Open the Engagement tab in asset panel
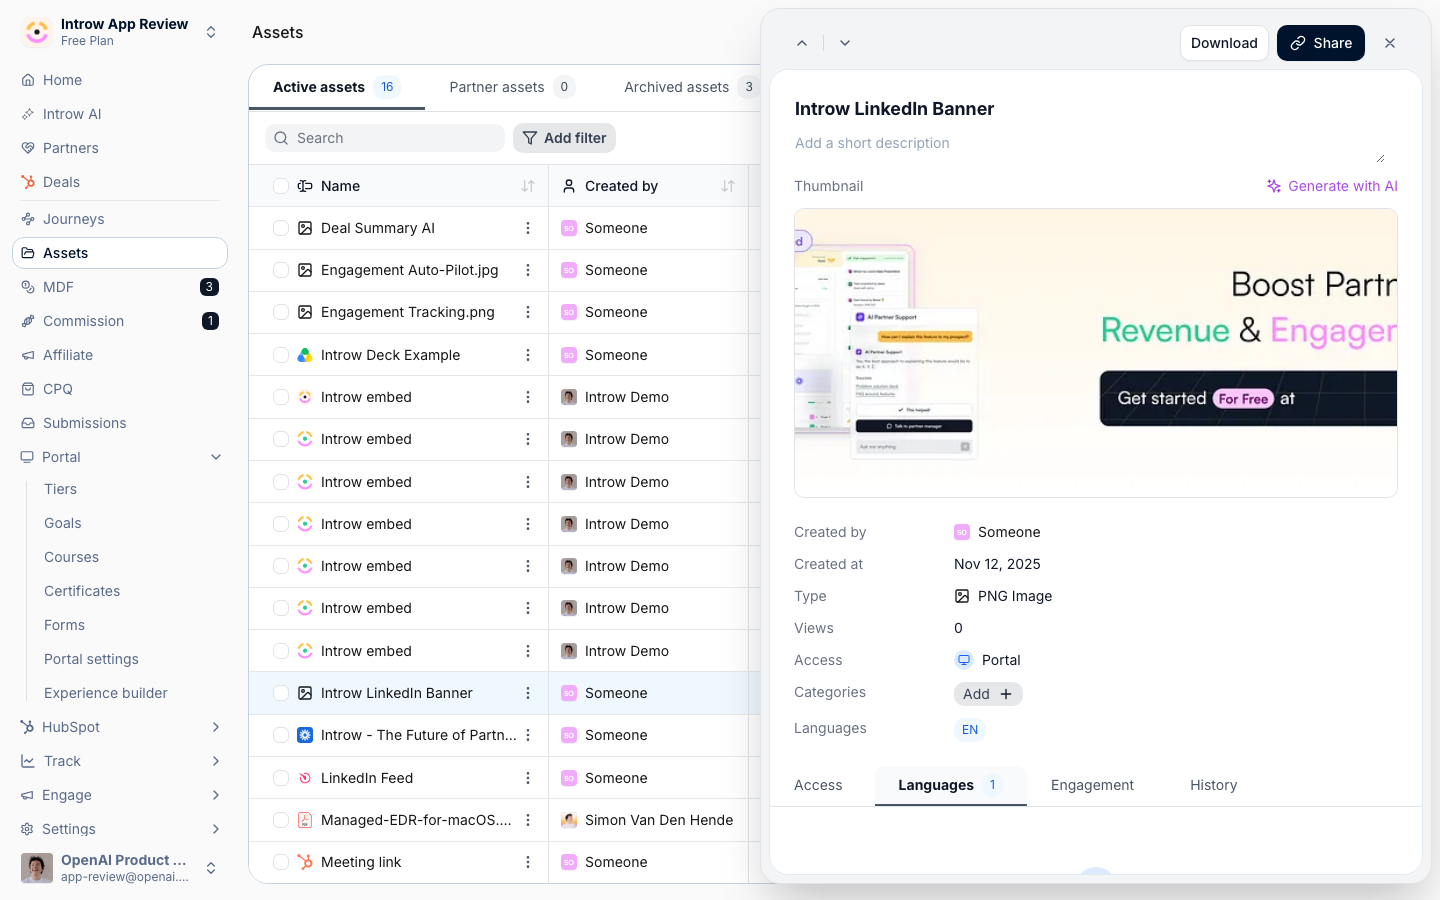Image resolution: width=1440 pixels, height=900 pixels. tap(1092, 785)
